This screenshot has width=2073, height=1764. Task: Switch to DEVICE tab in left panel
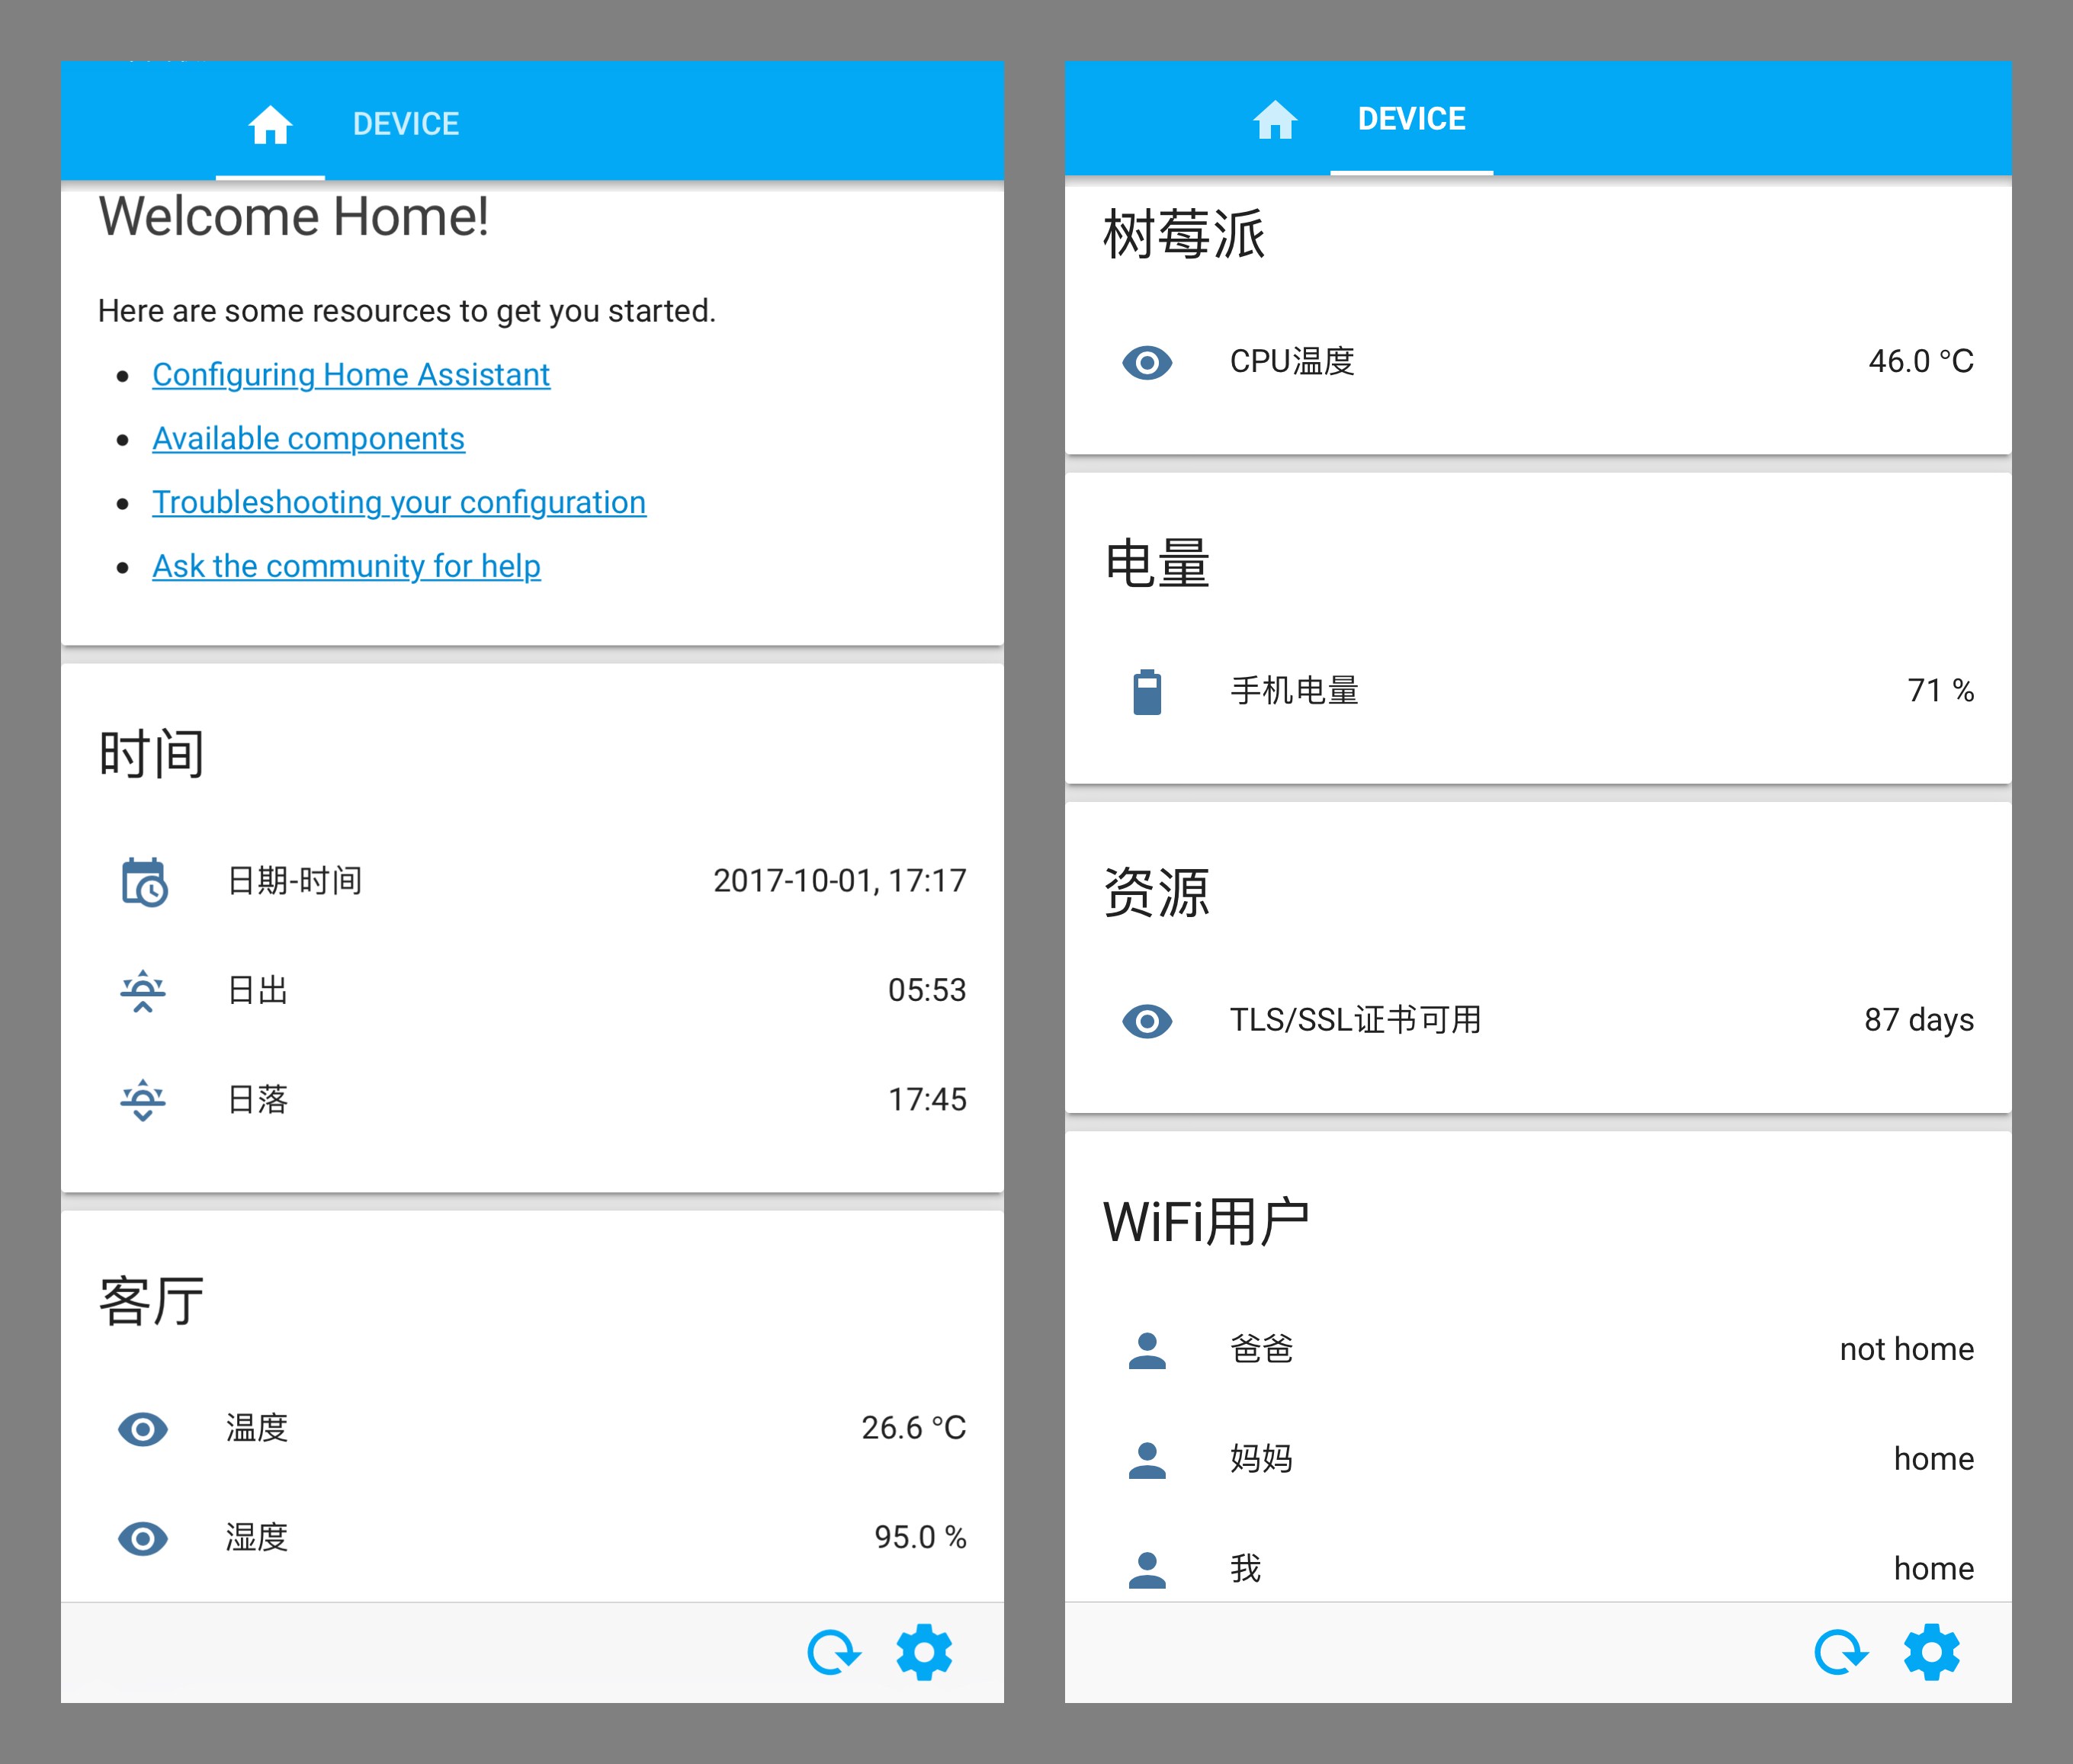[x=406, y=124]
